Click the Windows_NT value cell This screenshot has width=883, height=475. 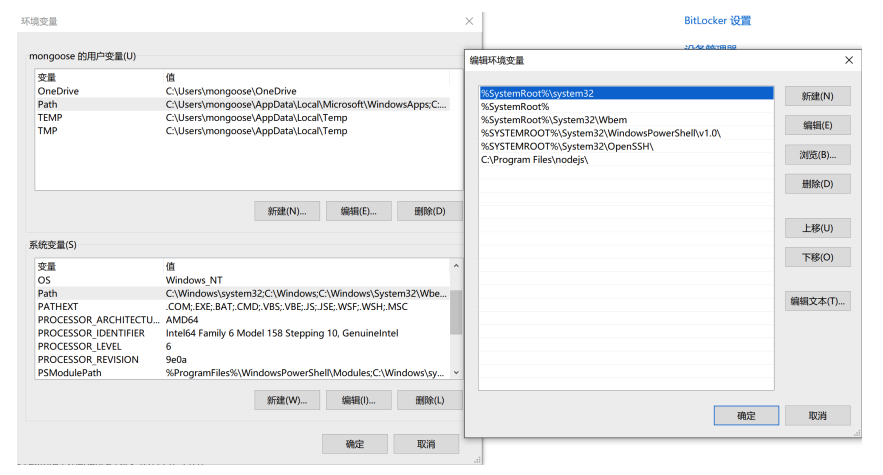coord(194,280)
